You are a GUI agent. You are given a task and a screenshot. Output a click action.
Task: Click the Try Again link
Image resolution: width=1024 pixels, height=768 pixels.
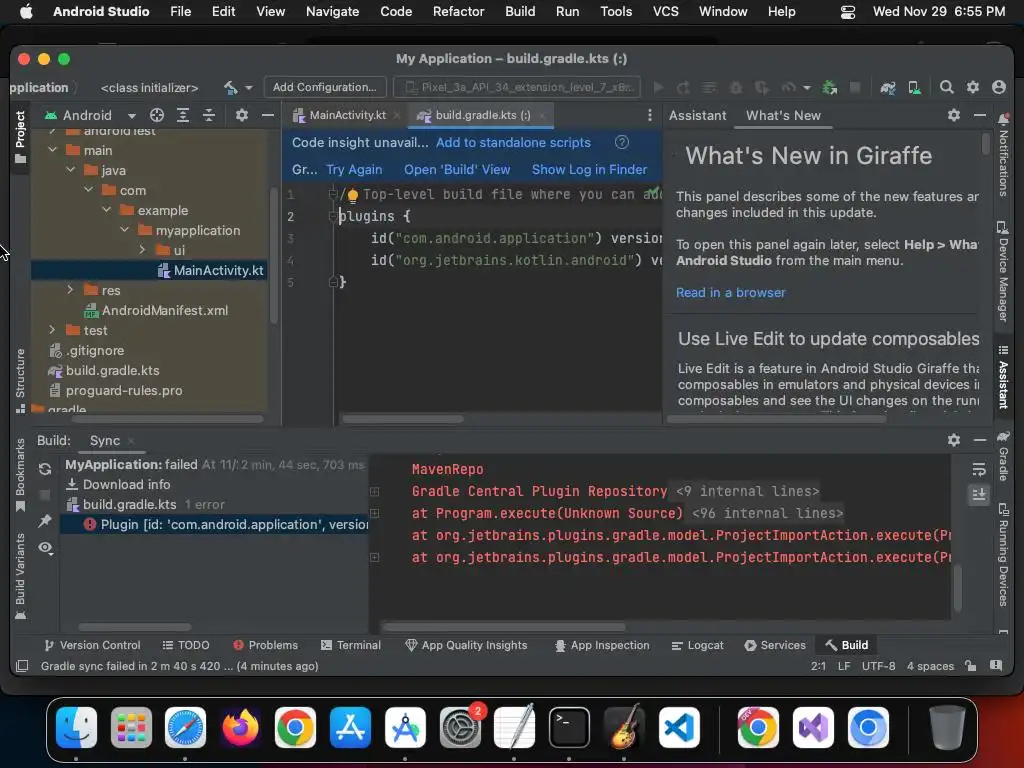click(x=354, y=170)
